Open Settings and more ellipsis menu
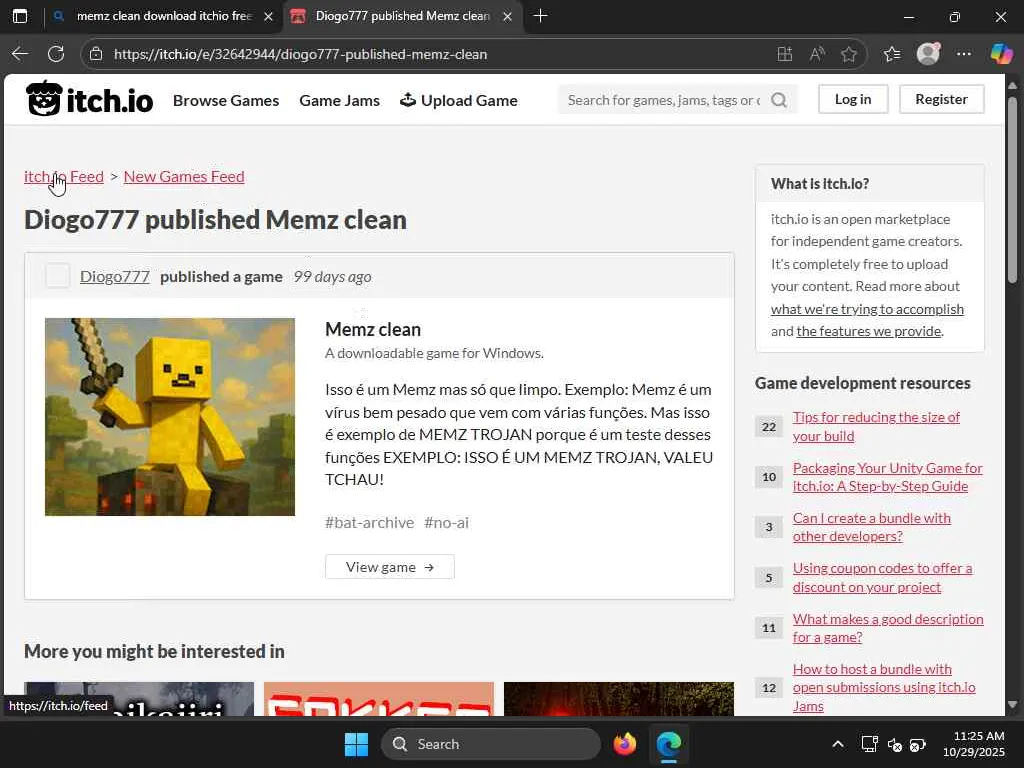The image size is (1024, 768). [x=963, y=54]
